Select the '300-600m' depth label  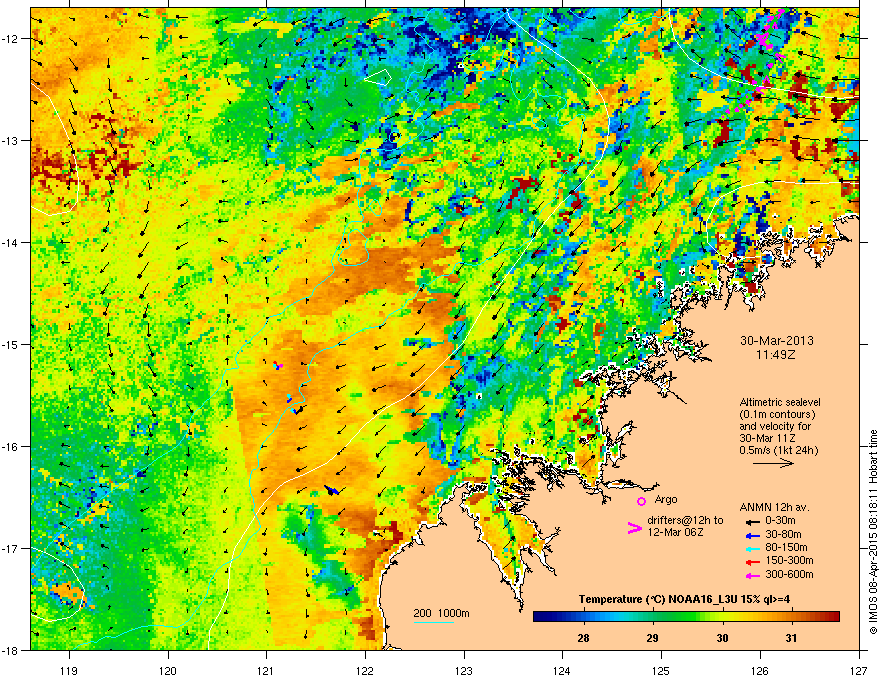point(789,574)
